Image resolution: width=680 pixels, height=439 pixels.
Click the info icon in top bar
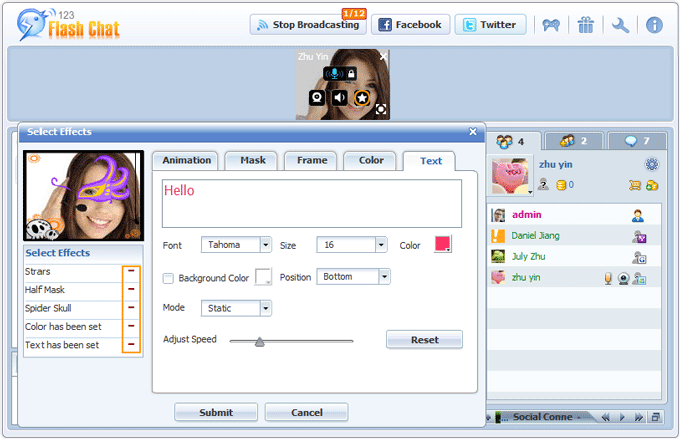654,25
